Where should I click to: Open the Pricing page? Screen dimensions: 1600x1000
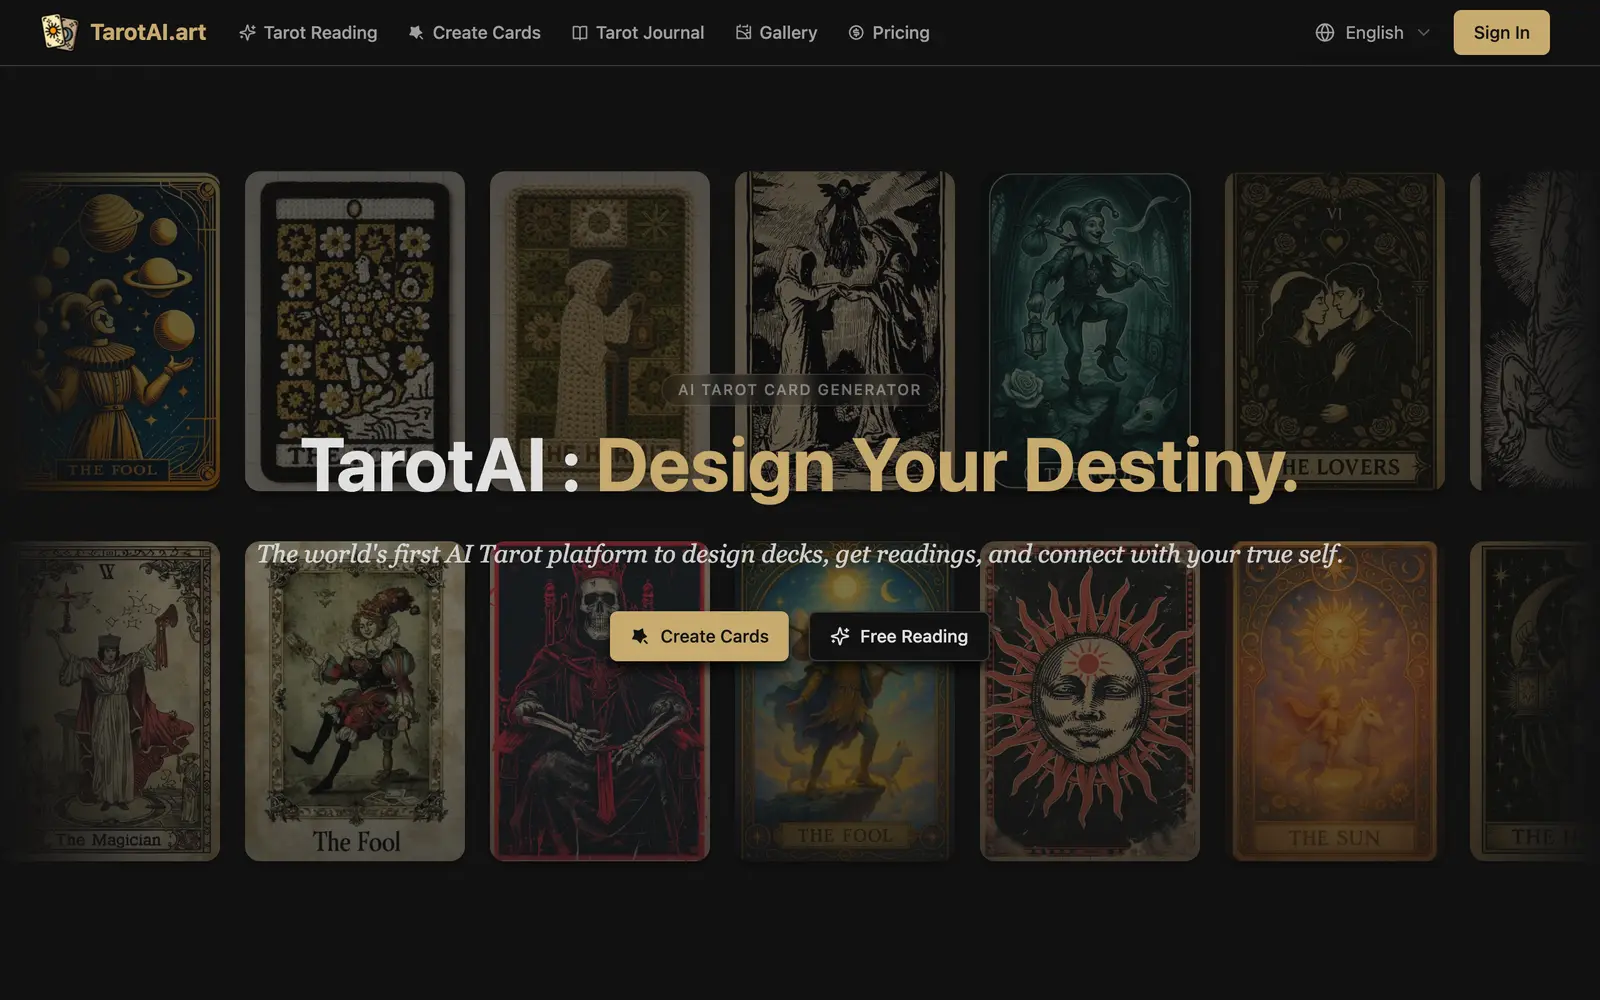(889, 33)
